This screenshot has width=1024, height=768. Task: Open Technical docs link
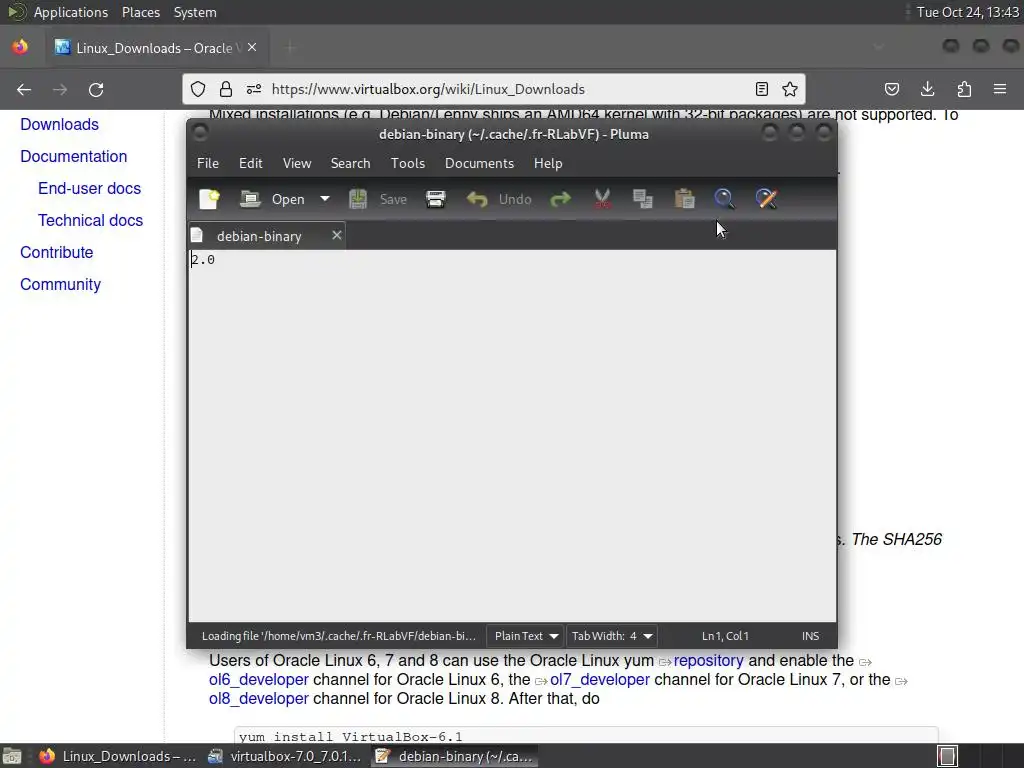[x=90, y=220]
